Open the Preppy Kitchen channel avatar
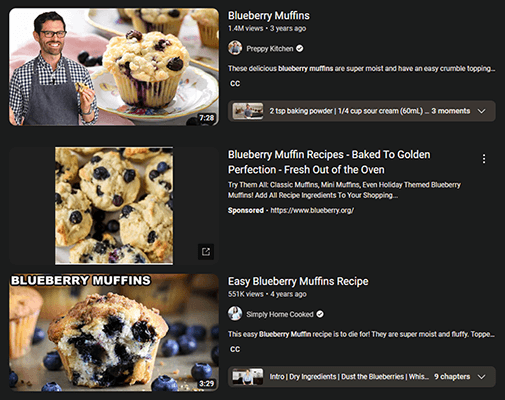 tap(235, 48)
